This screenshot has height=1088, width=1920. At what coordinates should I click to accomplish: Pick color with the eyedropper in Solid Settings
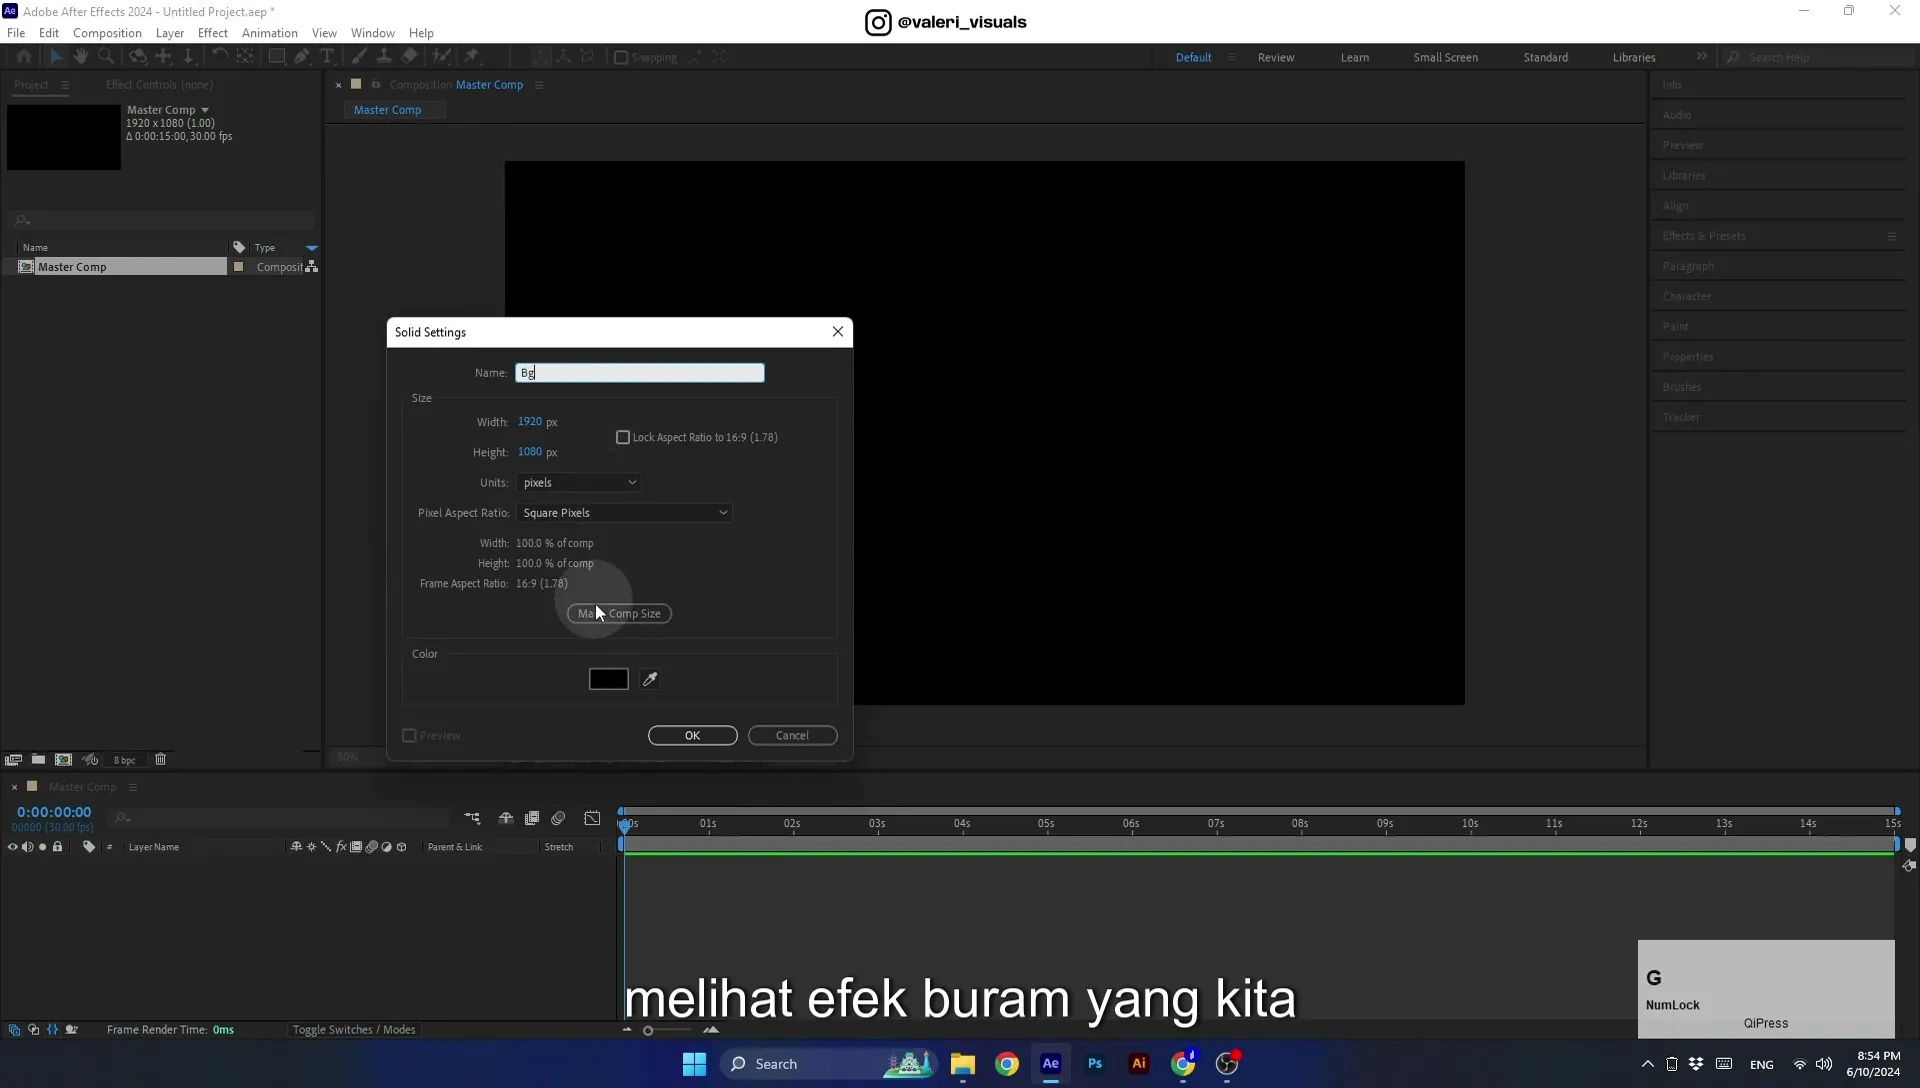point(650,679)
